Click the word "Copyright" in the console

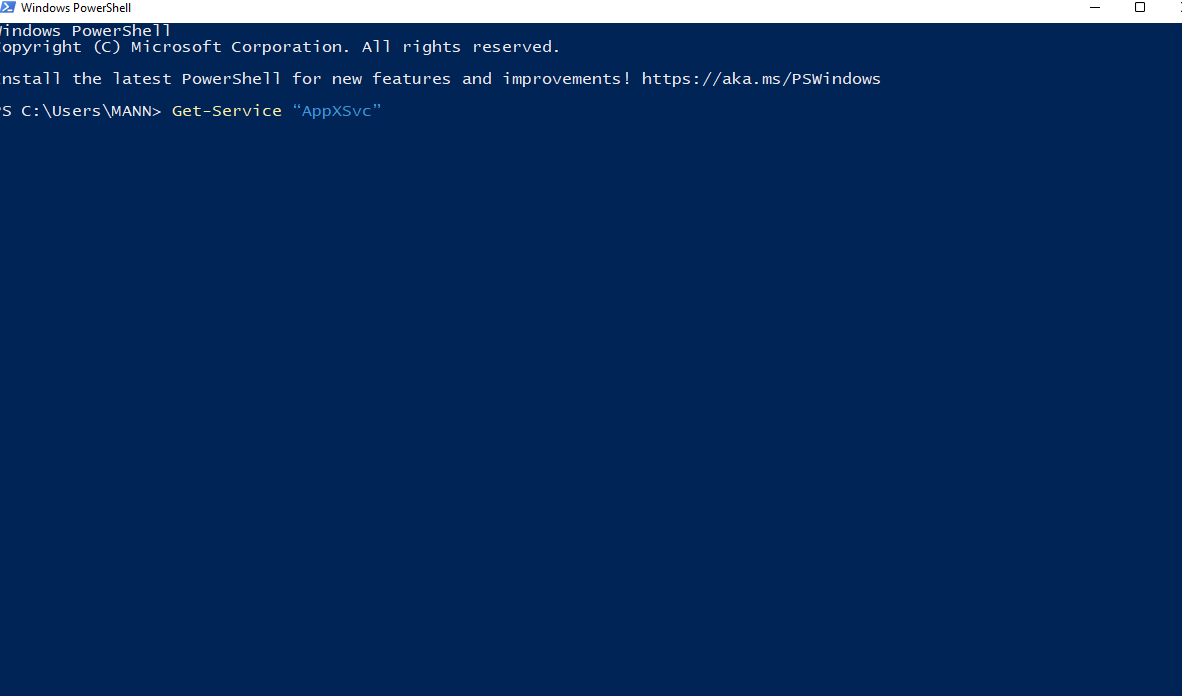point(39,47)
